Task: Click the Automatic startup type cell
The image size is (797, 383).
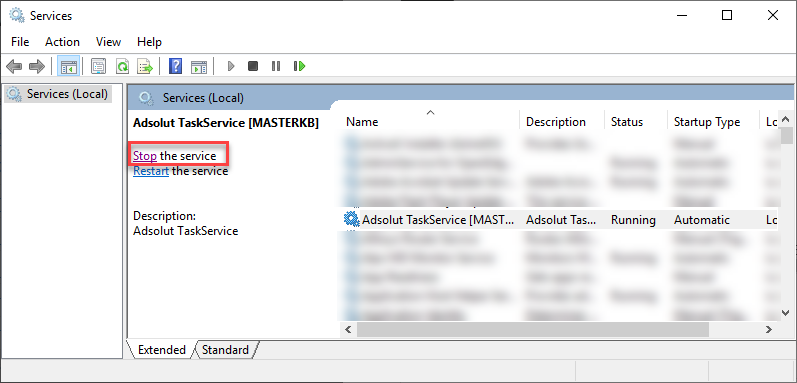Action: point(702,220)
